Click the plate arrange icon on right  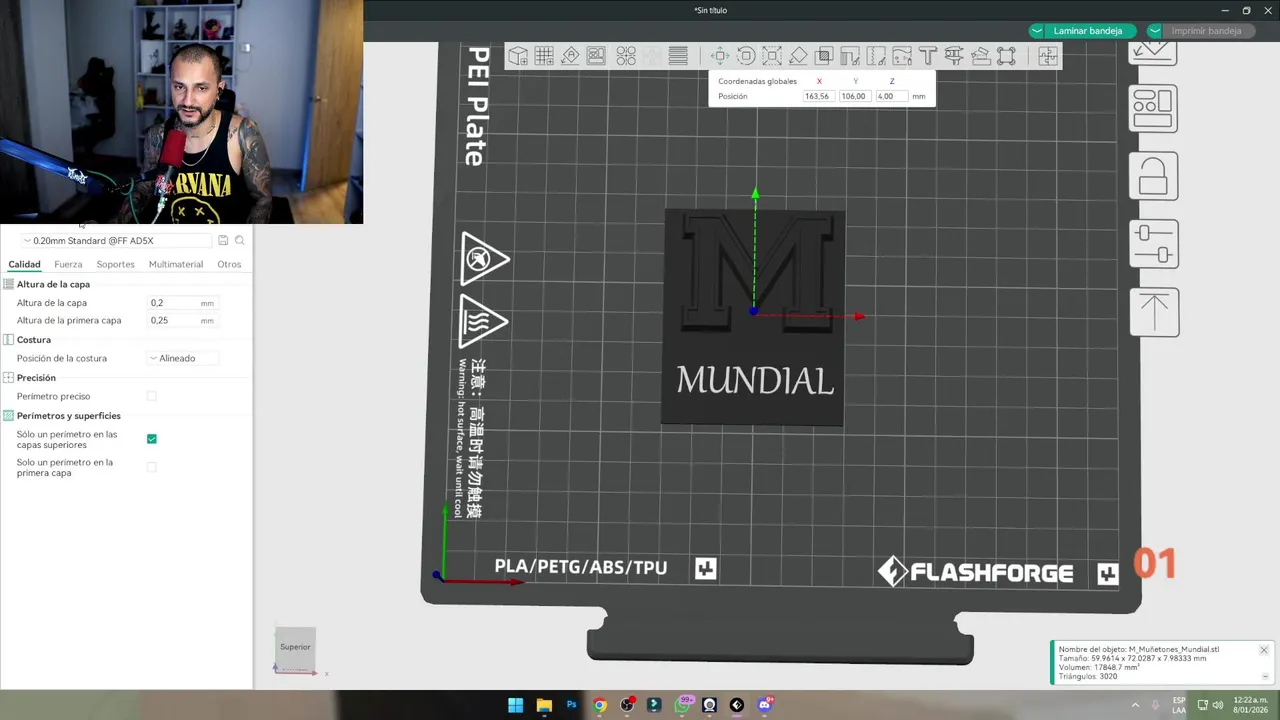click(1153, 109)
